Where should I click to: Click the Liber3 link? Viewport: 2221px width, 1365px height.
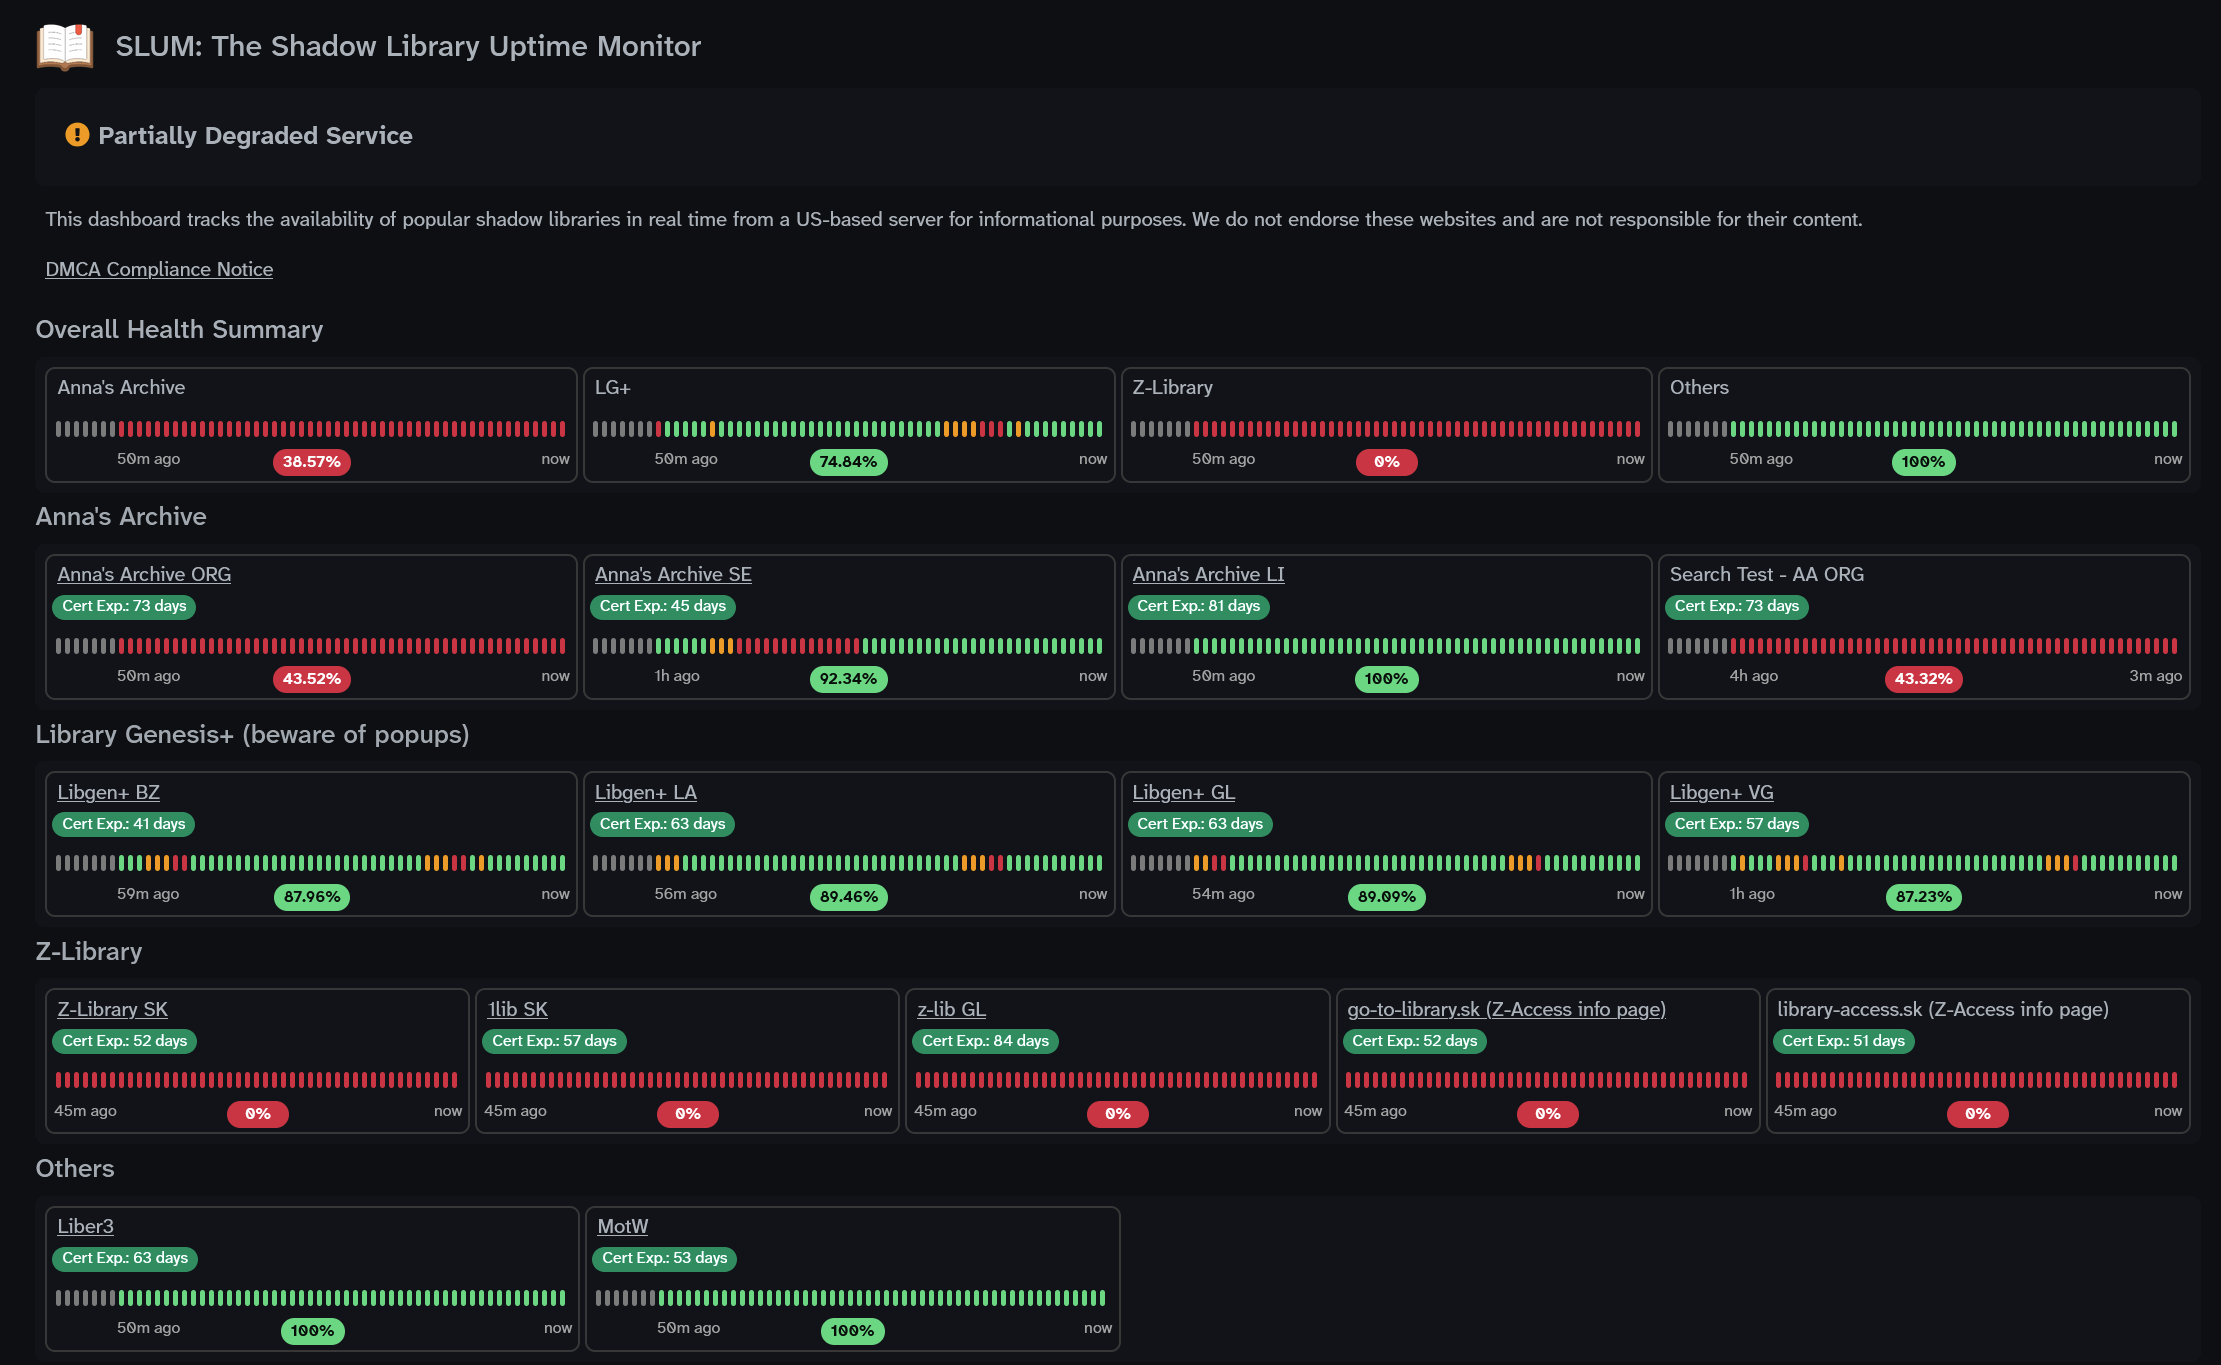85,1226
